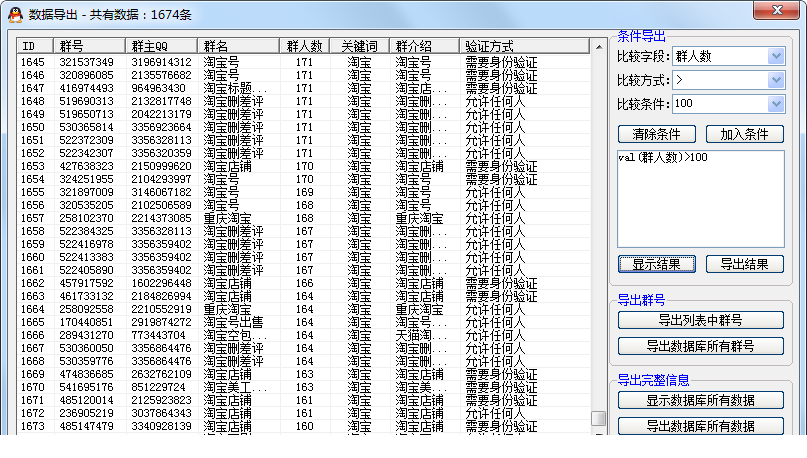Click group number 522372309

(x=86, y=140)
